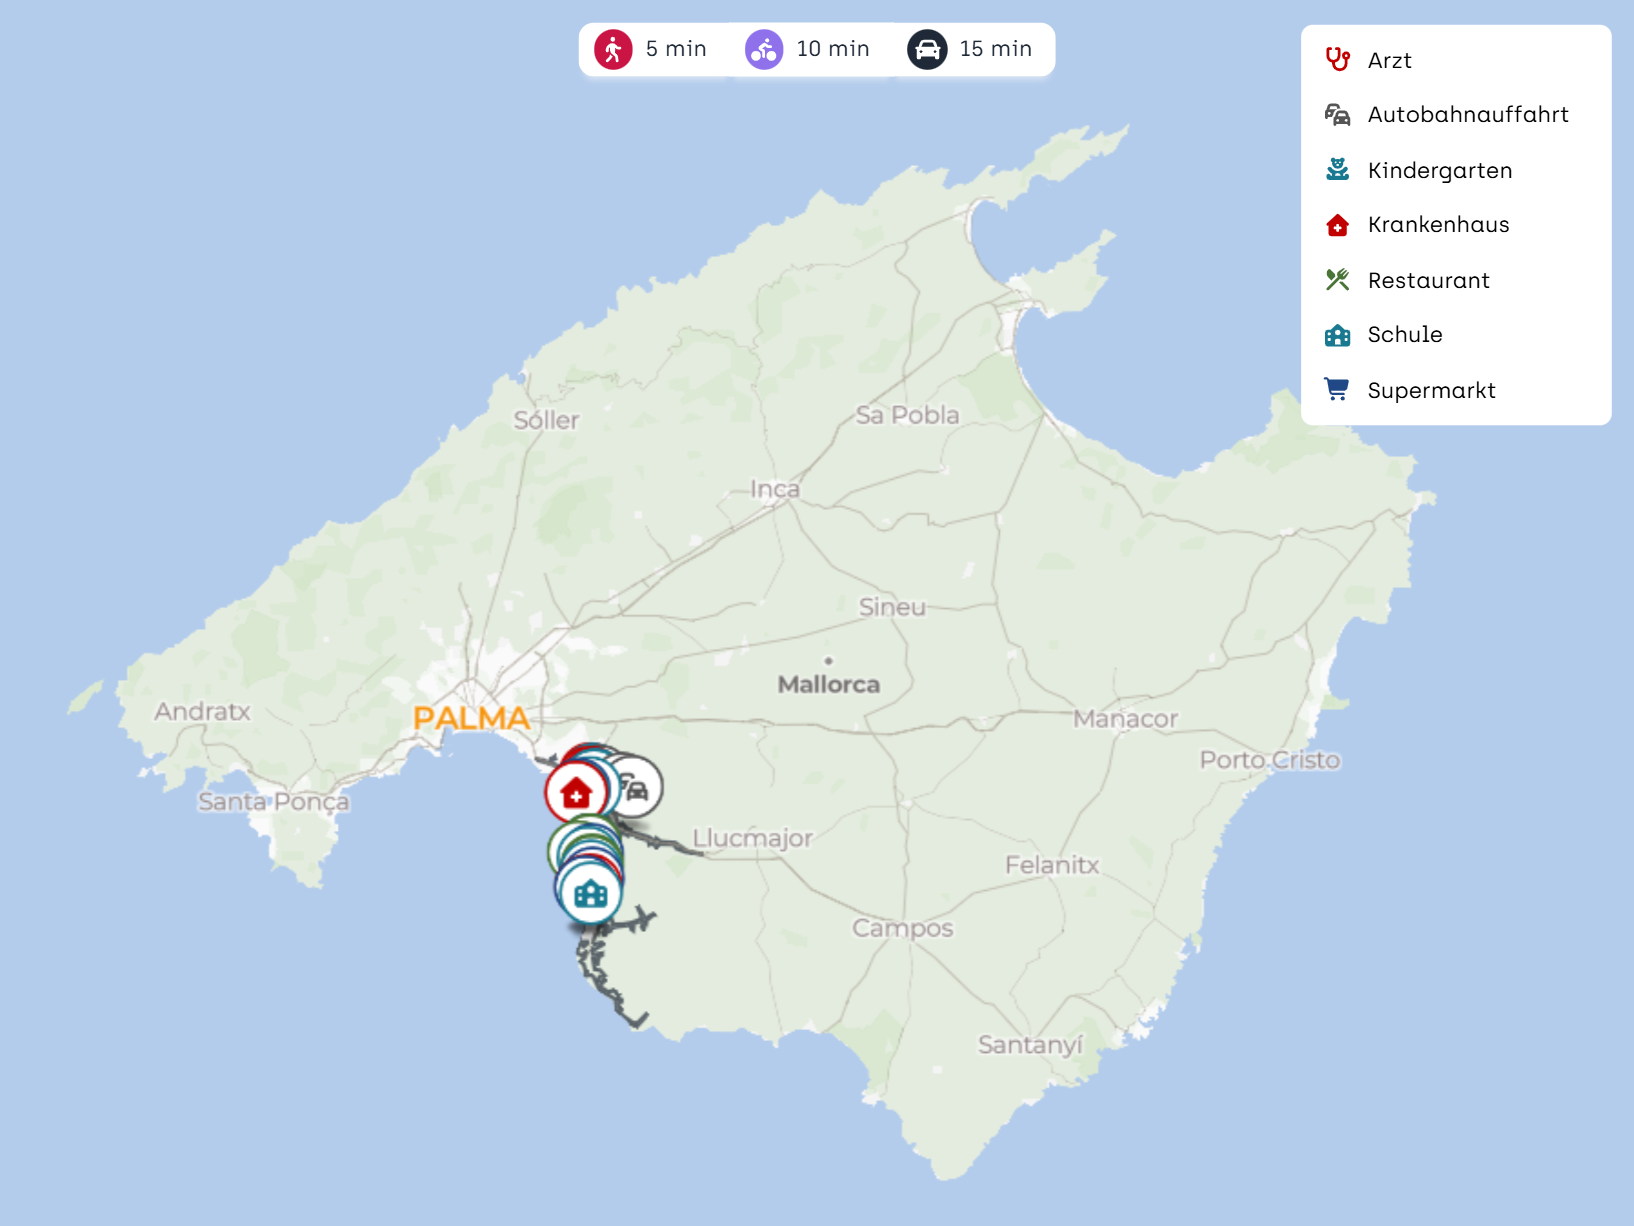Select the 10 min cycling icon
This screenshot has height=1226, width=1634.
click(x=764, y=49)
